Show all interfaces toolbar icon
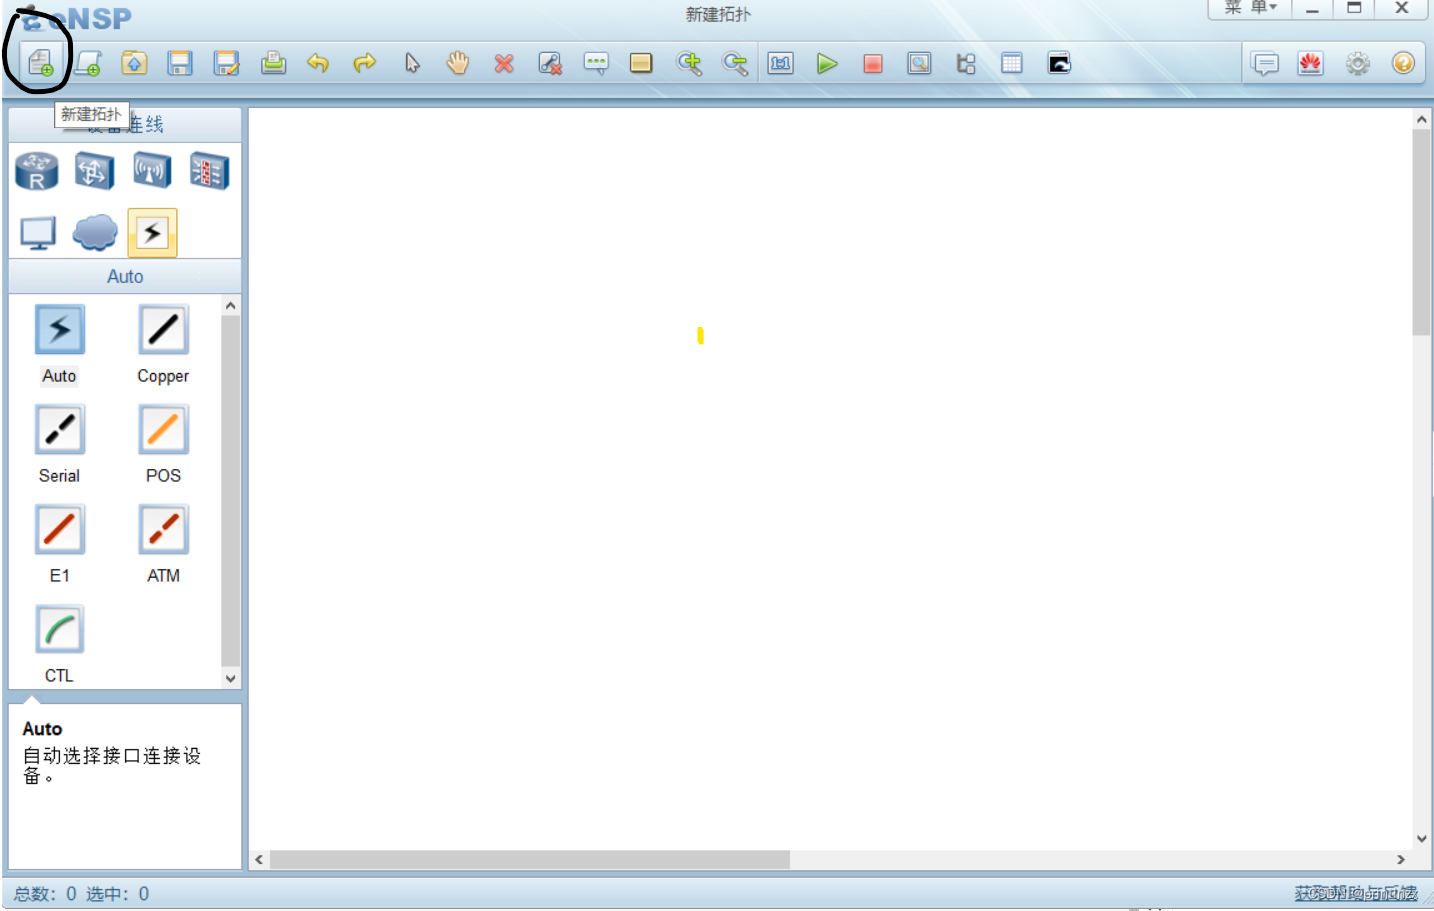Image resolution: width=1434 pixels, height=911 pixels. pyautogui.click(x=966, y=64)
